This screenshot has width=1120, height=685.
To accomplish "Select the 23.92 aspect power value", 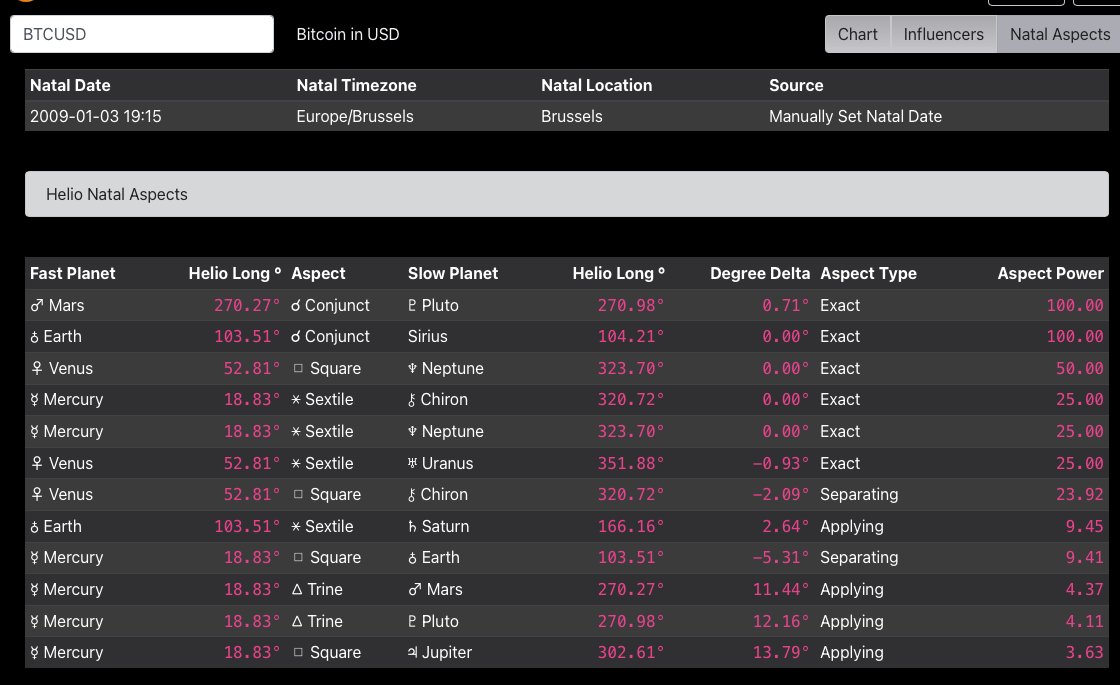I will pyautogui.click(x=1079, y=494).
